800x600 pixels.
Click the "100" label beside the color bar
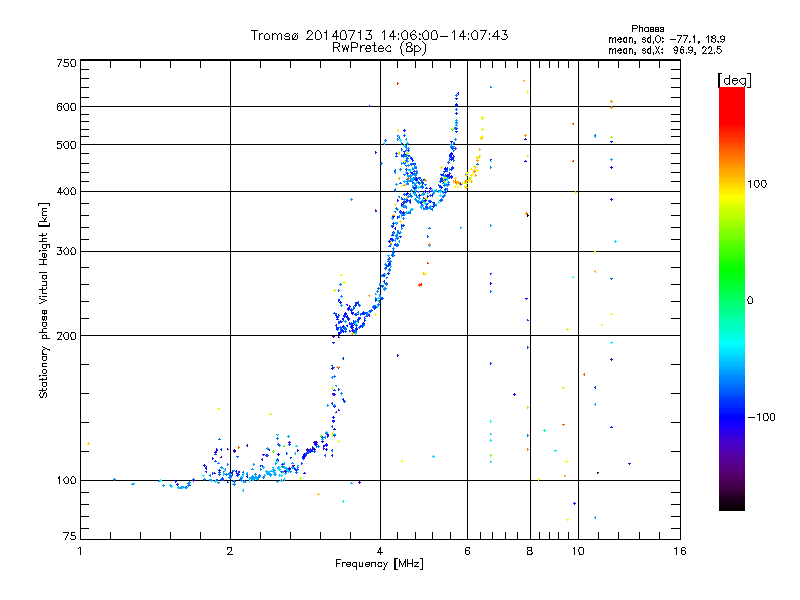[x=757, y=184]
